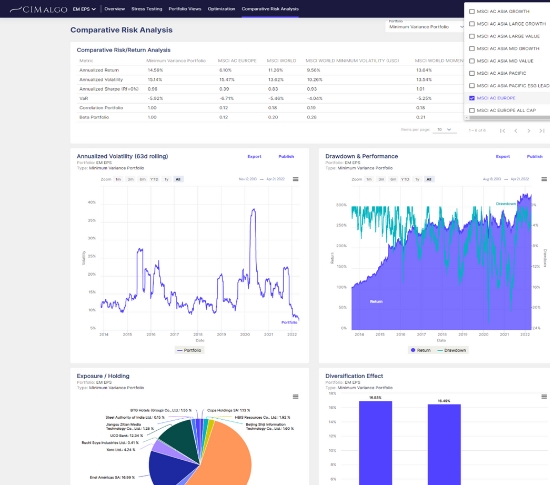Viewport: 550px width, 485px height.
Task: Open the EM EPS portfolio dropdown in navbar
Action: click(84, 9)
